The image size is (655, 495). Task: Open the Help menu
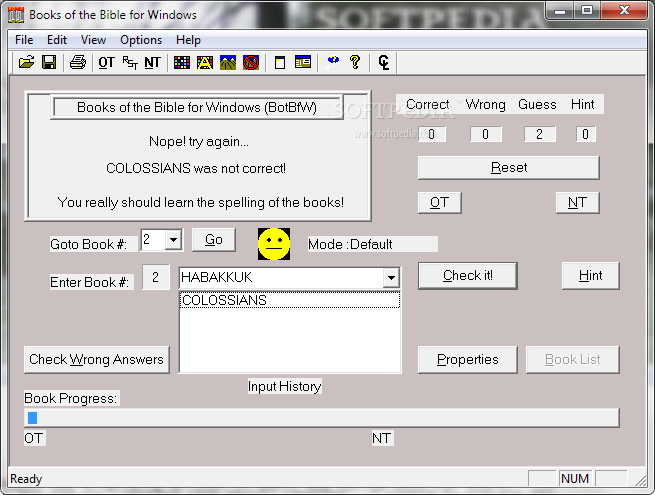click(x=188, y=40)
